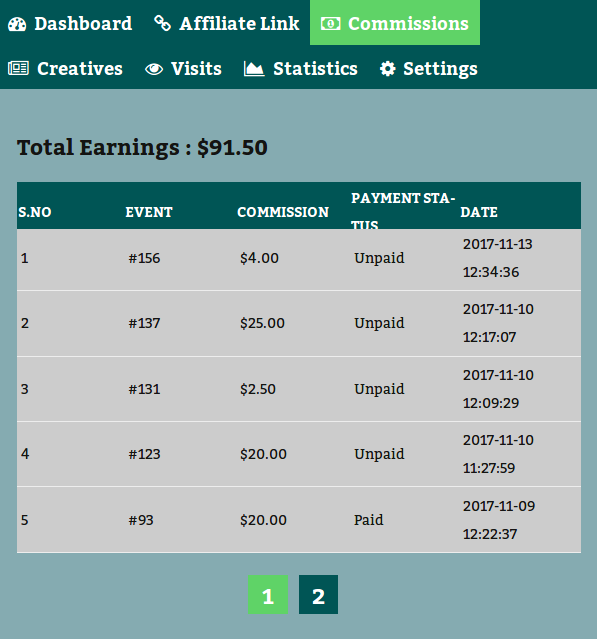Click the date 2017-11-10 11:27:59
Image resolution: width=597 pixels, height=639 pixels.
tap(498, 454)
